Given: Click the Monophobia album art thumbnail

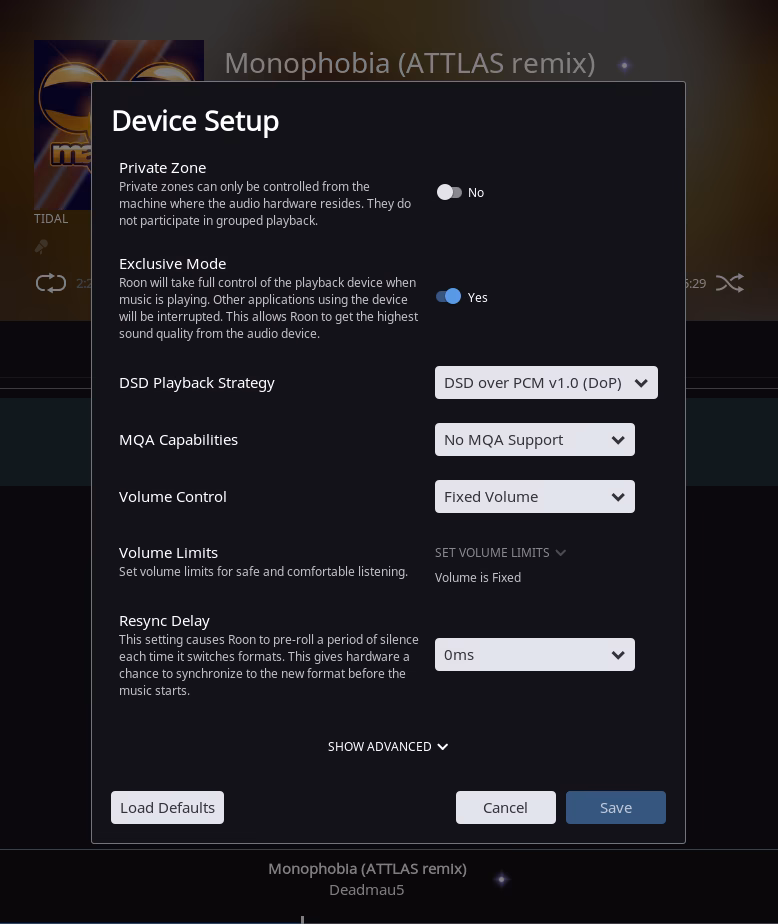Looking at the screenshot, I should pos(63,125).
